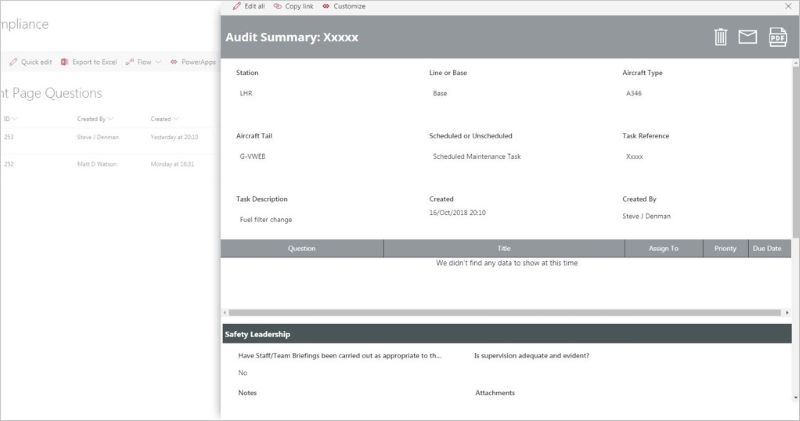Screen dimensions: 800x421
Task: Click the Quick edit pencil icon
Action: pyautogui.click(x=13, y=62)
